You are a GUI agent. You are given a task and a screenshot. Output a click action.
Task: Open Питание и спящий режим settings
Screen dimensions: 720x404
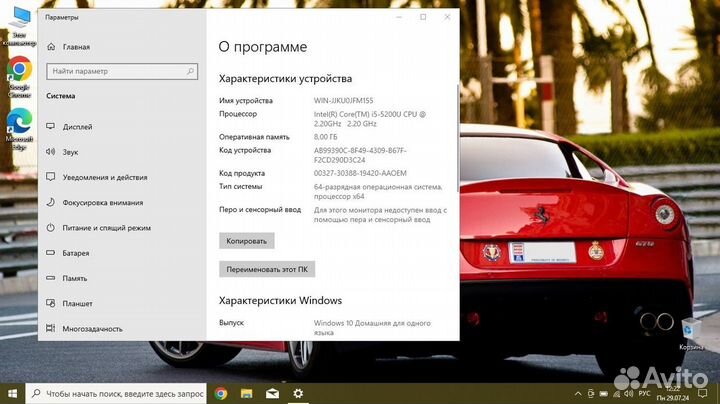pyautogui.click(x=98, y=228)
